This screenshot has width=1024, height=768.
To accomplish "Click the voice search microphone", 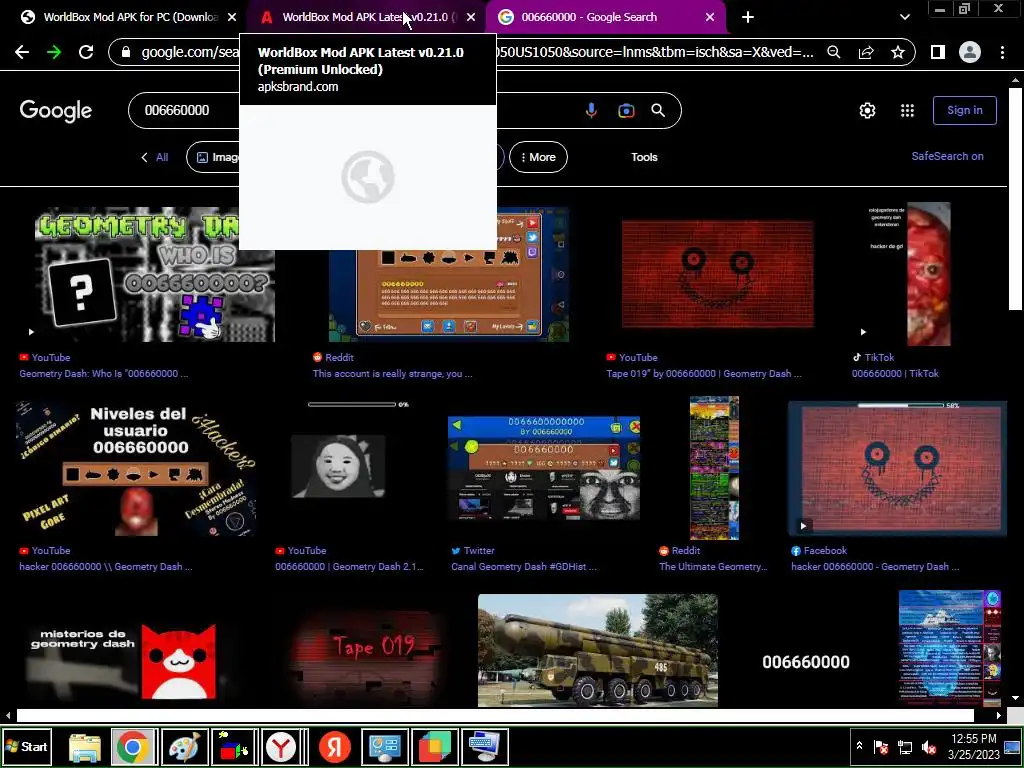I will (x=591, y=110).
